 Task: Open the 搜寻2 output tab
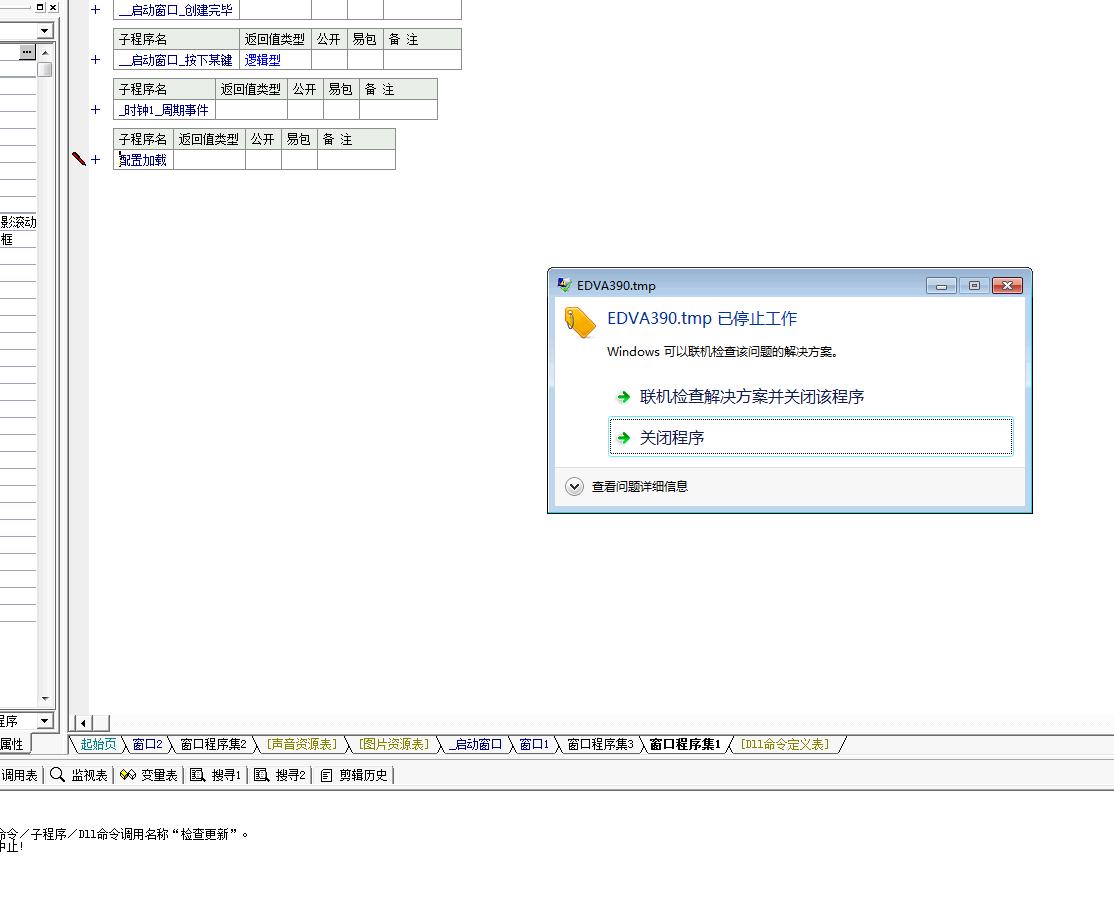coord(280,775)
